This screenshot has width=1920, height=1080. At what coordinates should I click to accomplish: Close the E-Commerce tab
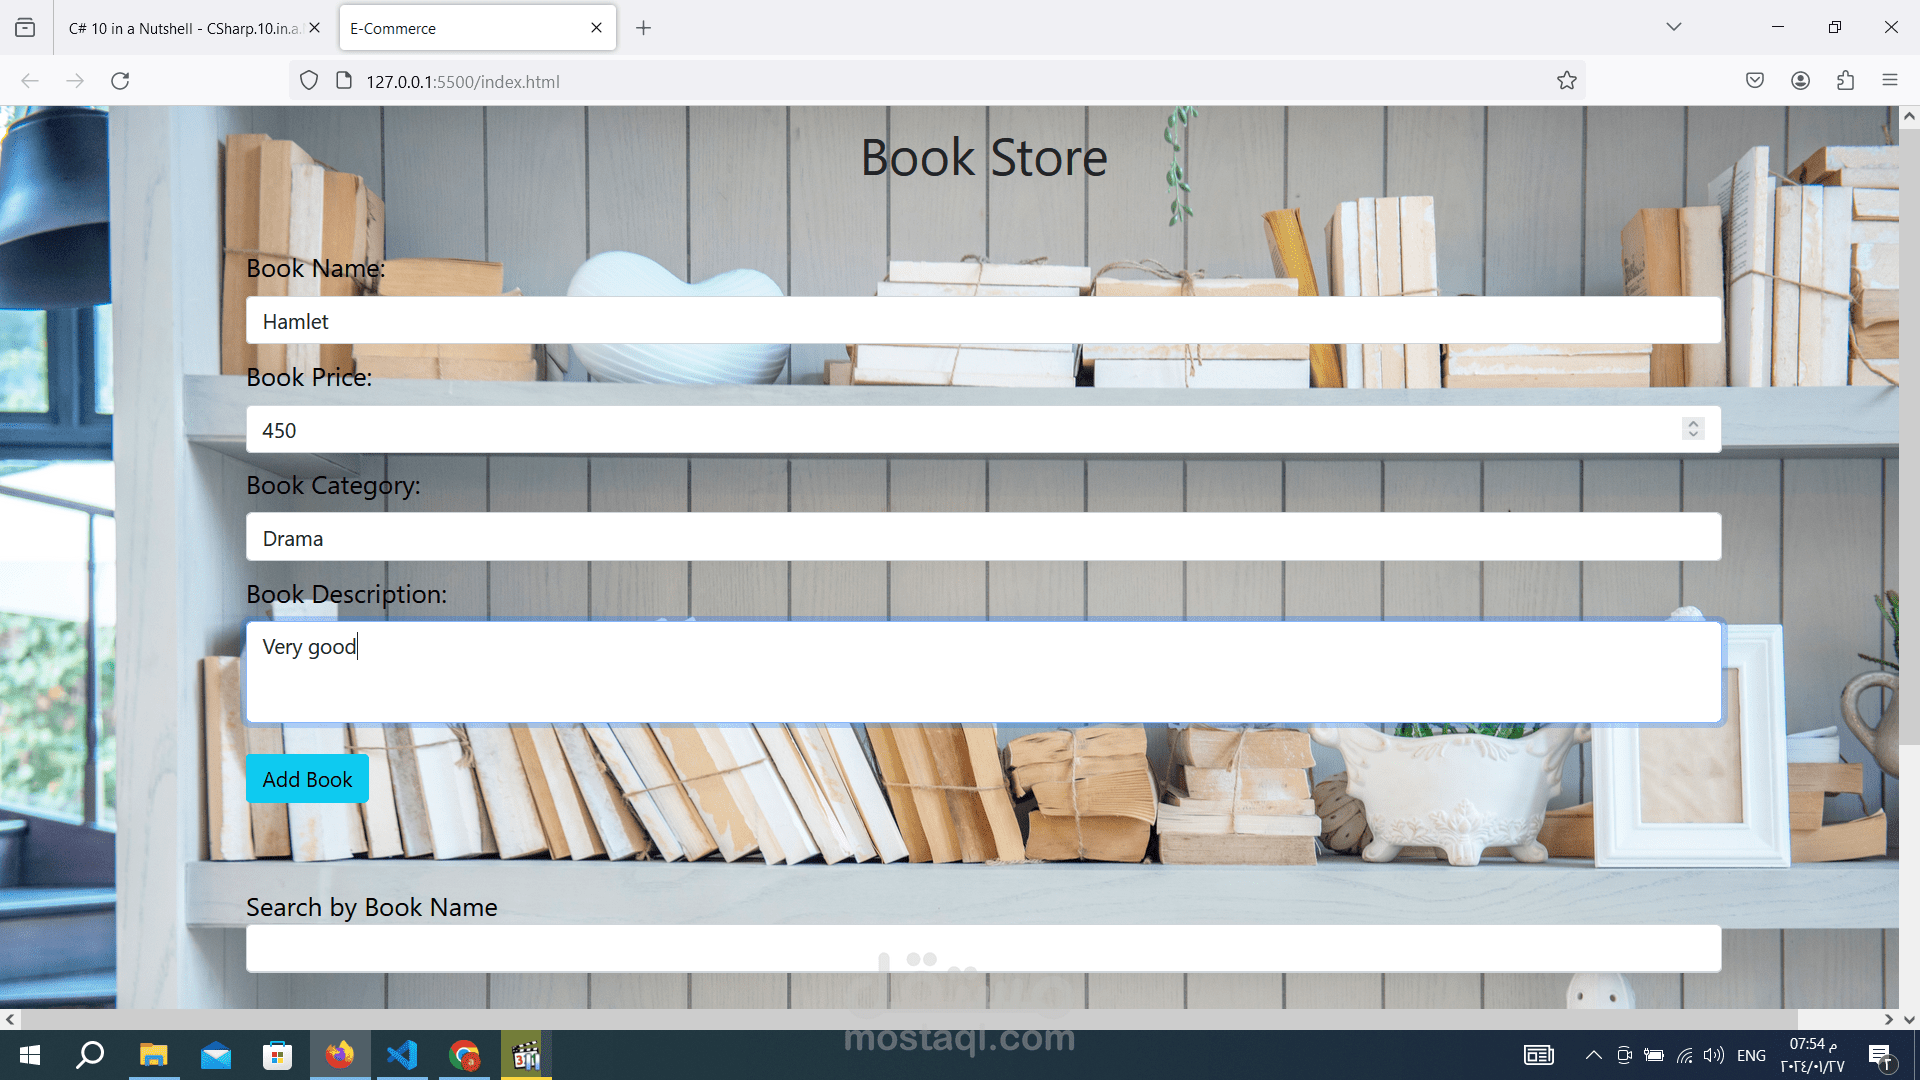coord(596,28)
